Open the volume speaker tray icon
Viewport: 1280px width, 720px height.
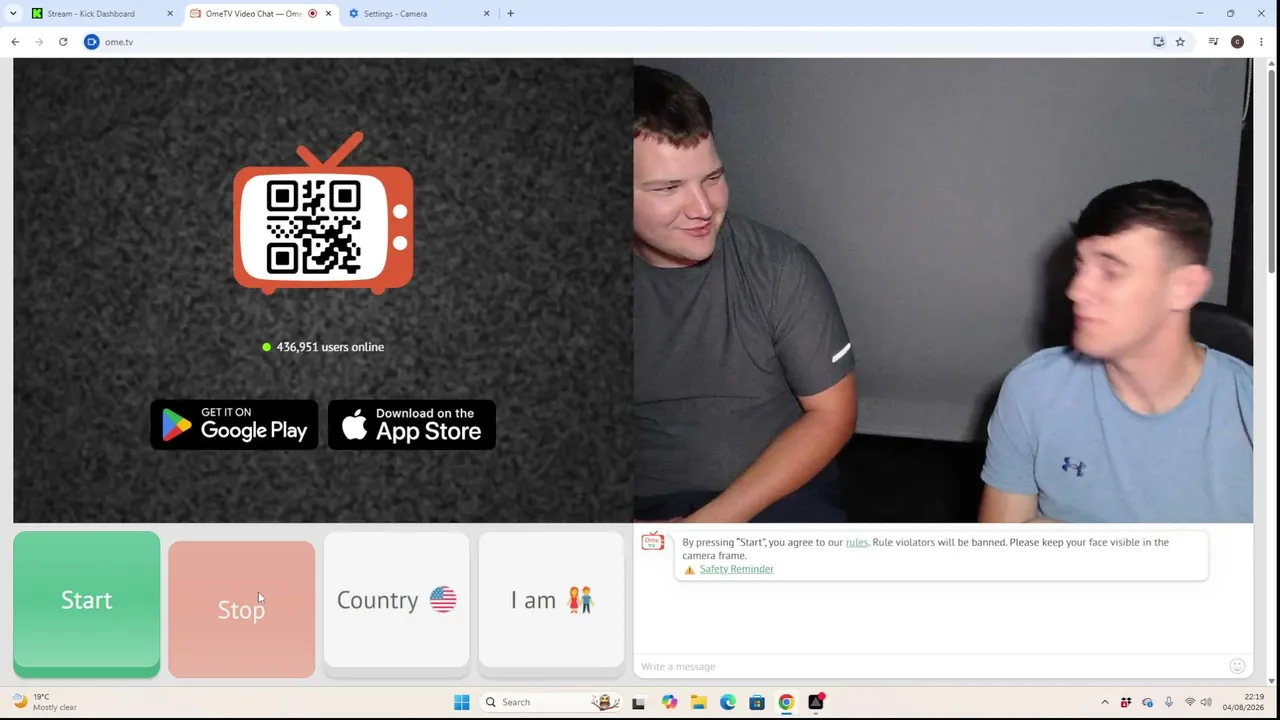click(x=1206, y=702)
